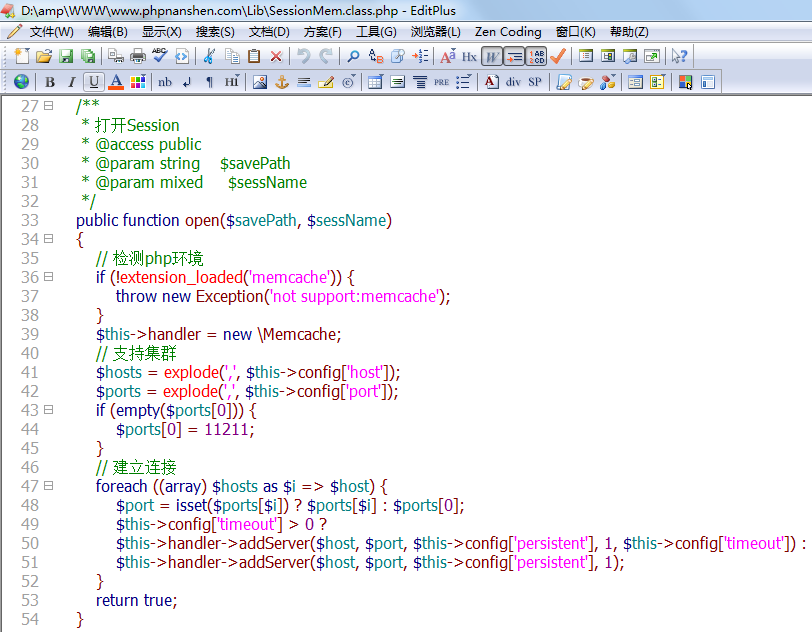Image resolution: width=812 pixels, height=632 pixels.
Task: Open the HI heading dropdown
Action: pyautogui.click(x=232, y=82)
